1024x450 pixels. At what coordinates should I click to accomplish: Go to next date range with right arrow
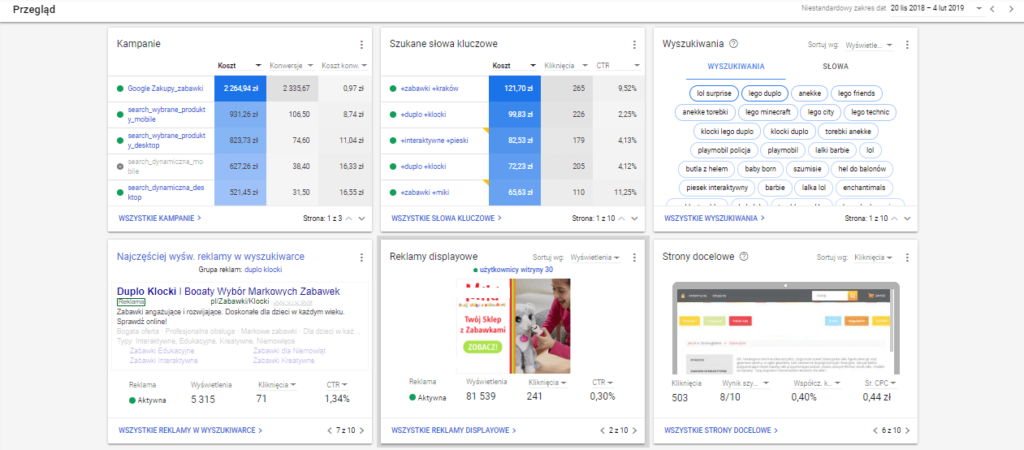click(1009, 9)
